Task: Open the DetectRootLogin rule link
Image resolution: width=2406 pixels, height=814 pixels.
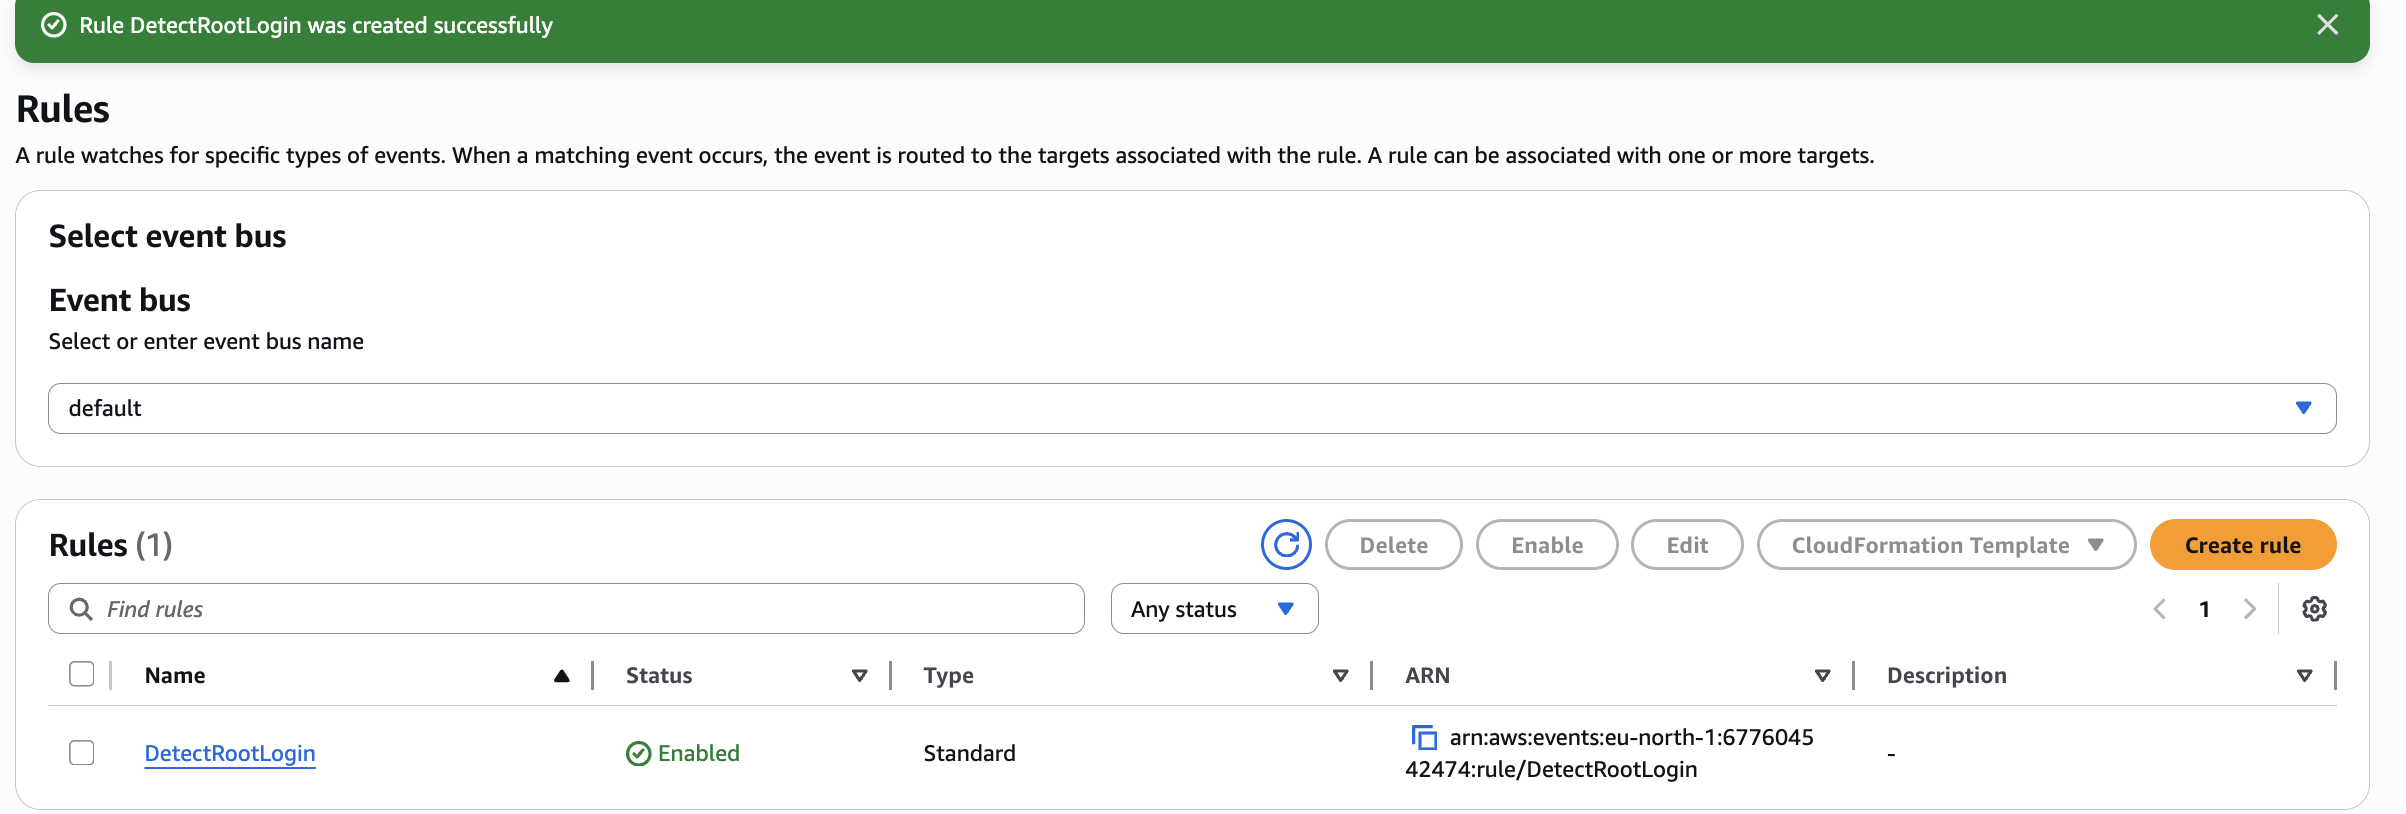Action: [x=230, y=753]
